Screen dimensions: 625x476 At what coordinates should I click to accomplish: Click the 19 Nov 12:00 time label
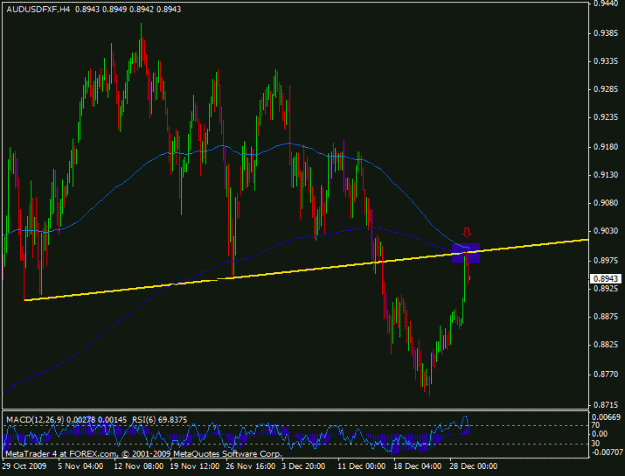pyautogui.click(x=195, y=466)
